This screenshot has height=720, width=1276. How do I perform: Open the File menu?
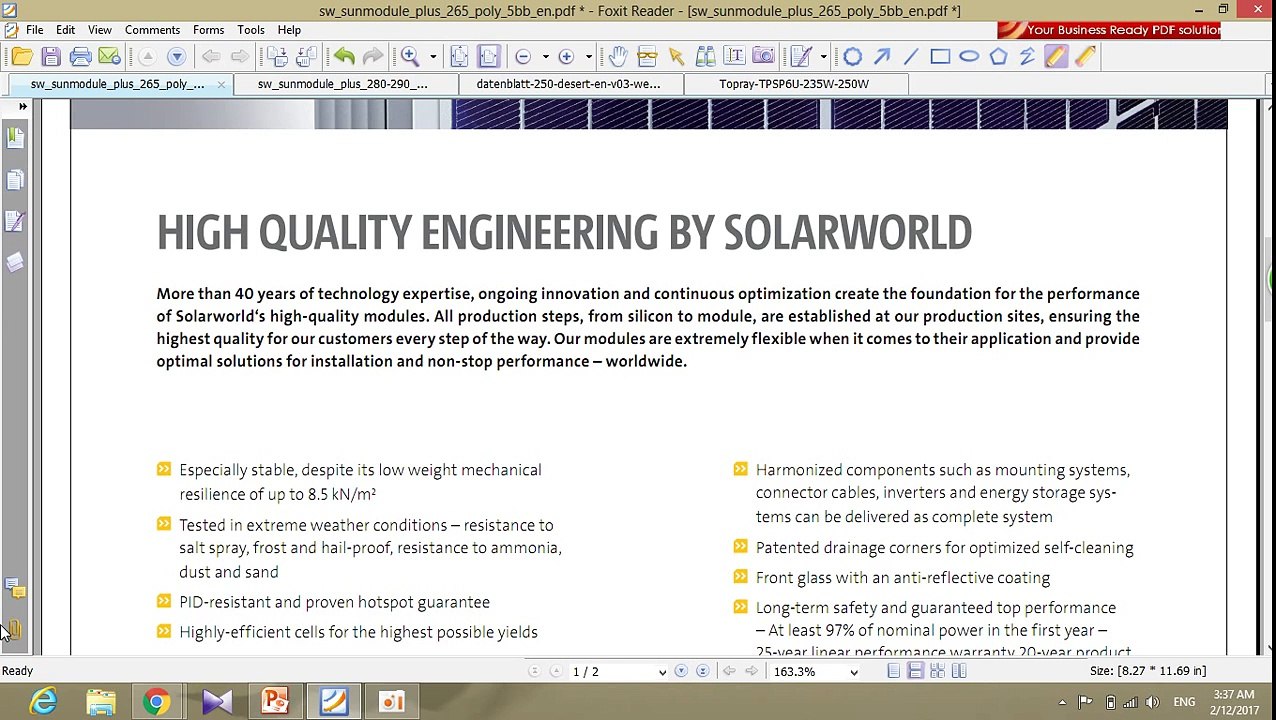[34, 30]
